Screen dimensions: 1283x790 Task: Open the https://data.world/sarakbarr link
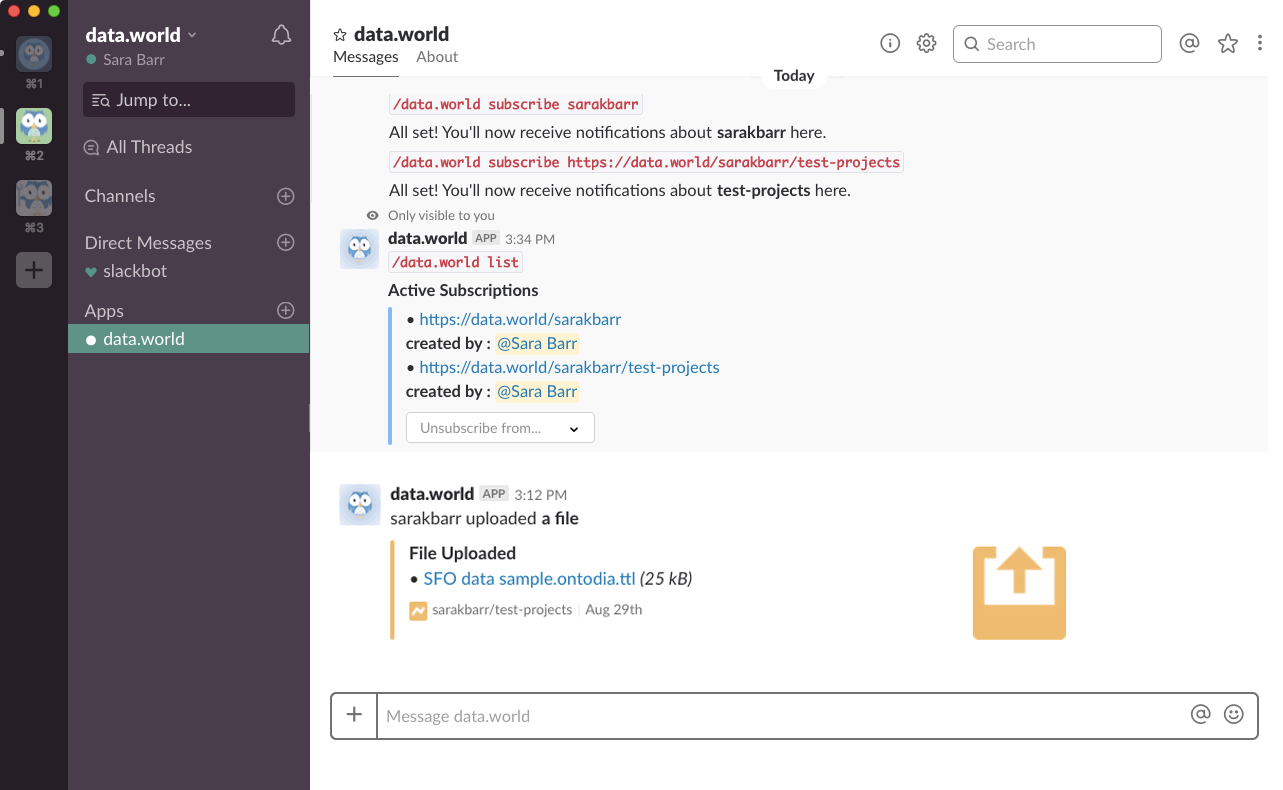tap(520, 320)
